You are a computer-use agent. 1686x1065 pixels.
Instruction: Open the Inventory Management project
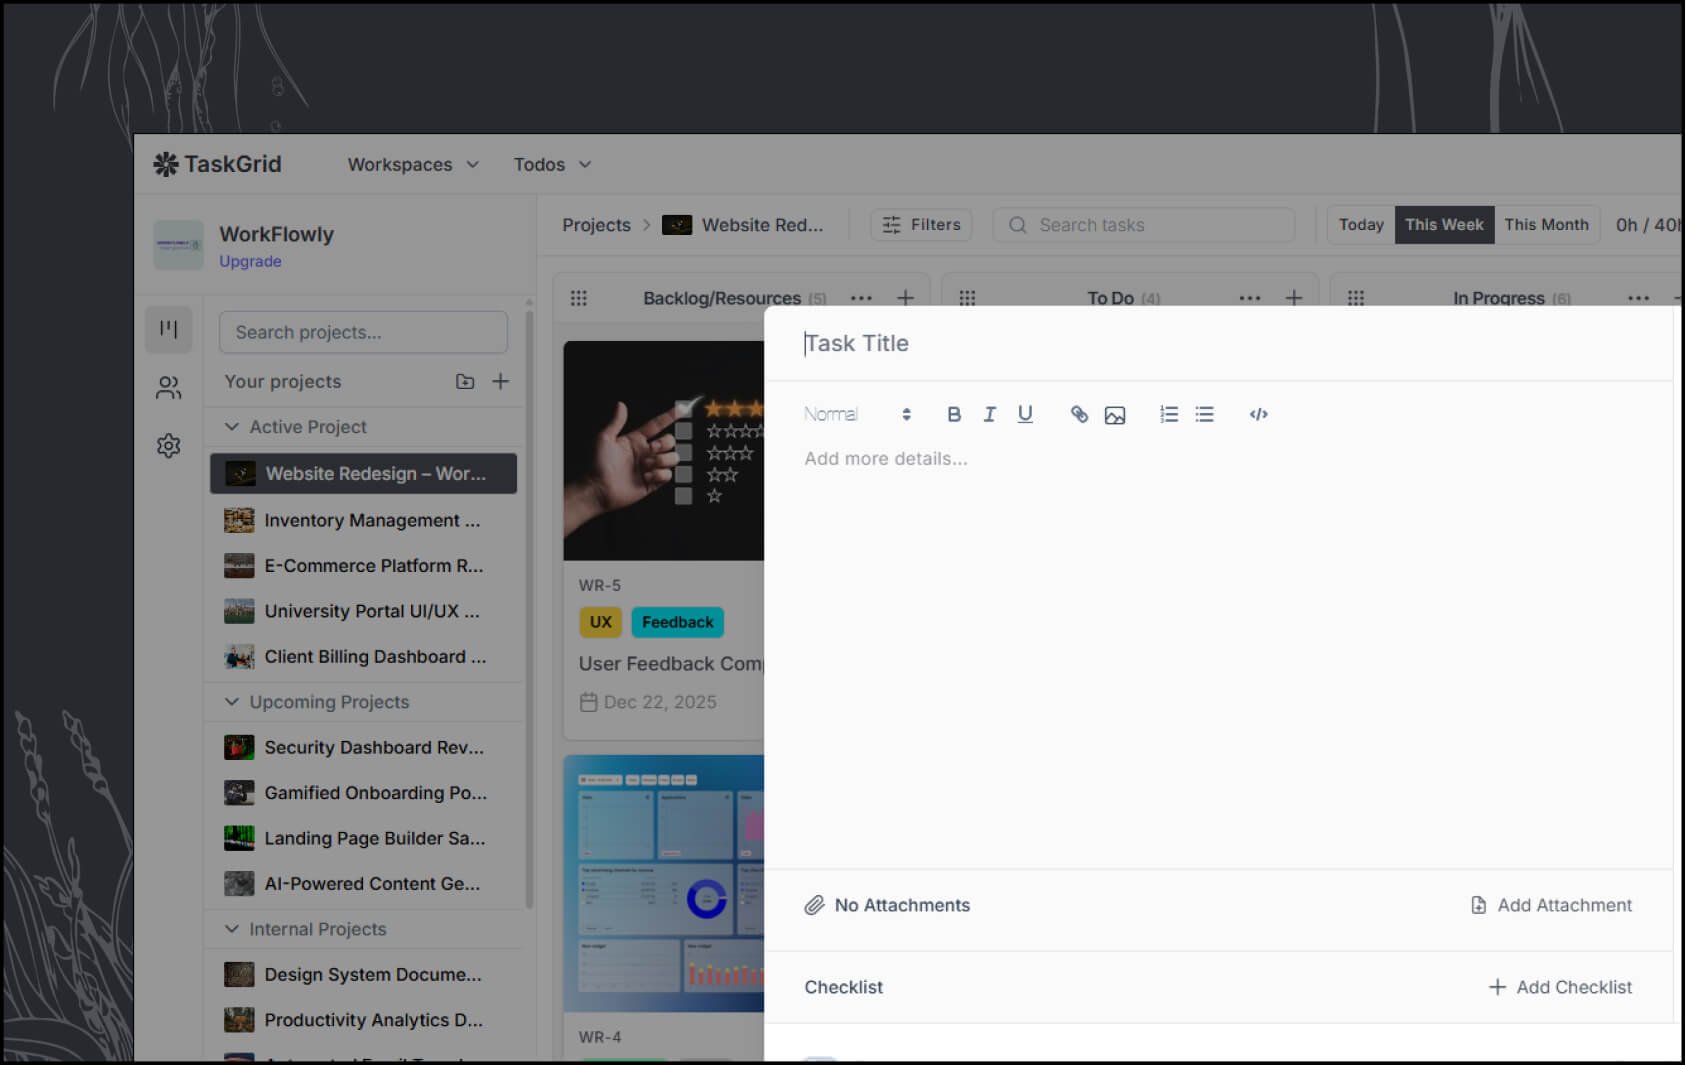point(371,520)
